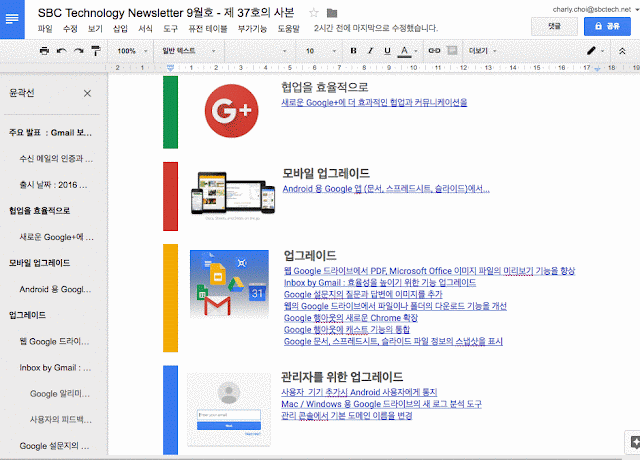Image resolution: width=640 pixels, height=460 pixels.
Task: View the last edited revision notice
Action: point(376,28)
